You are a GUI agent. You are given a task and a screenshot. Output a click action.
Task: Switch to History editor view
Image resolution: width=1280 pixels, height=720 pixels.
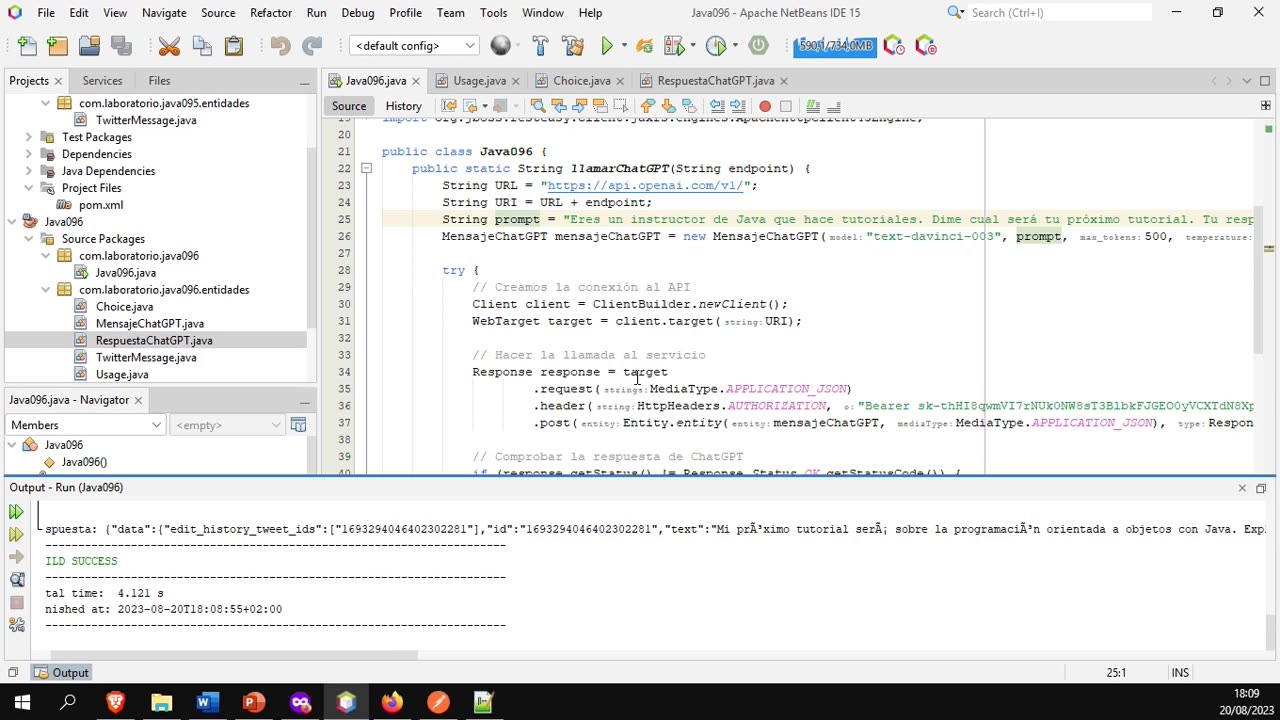tap(403, 106)
